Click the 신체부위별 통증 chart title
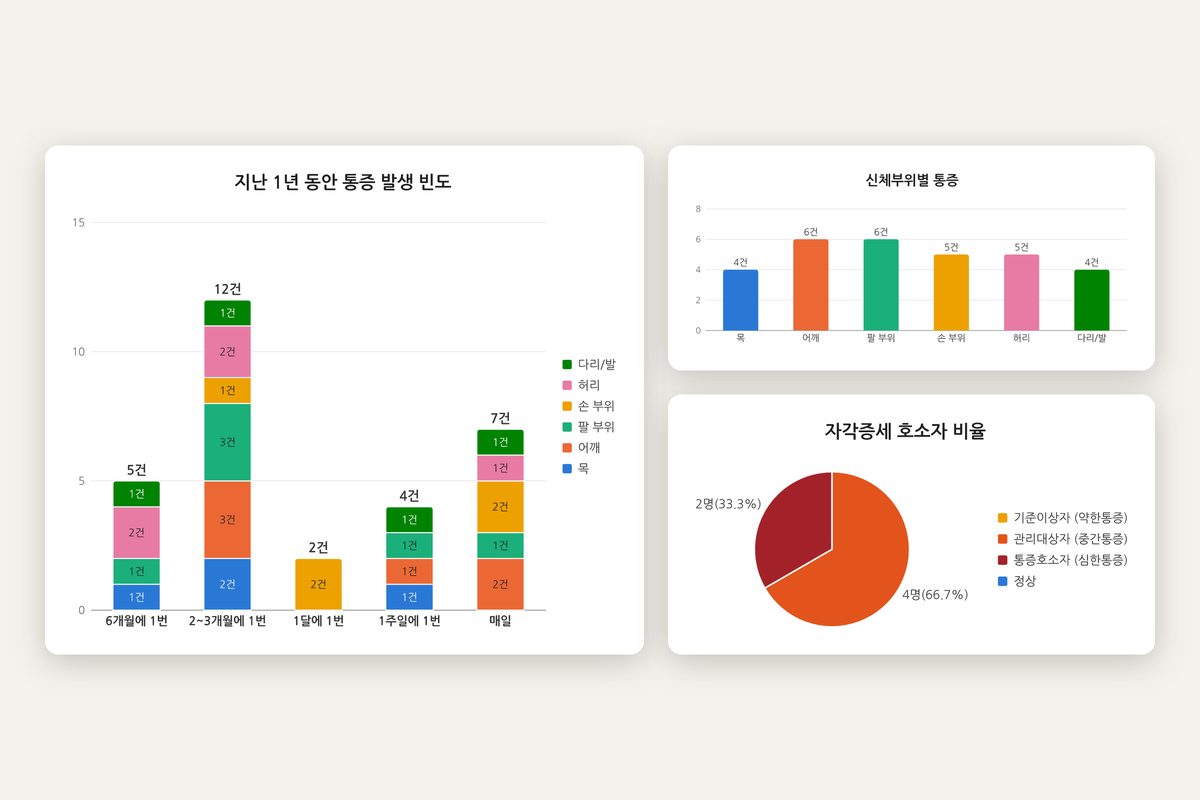 pyautogui.click(x=912, y=181)
